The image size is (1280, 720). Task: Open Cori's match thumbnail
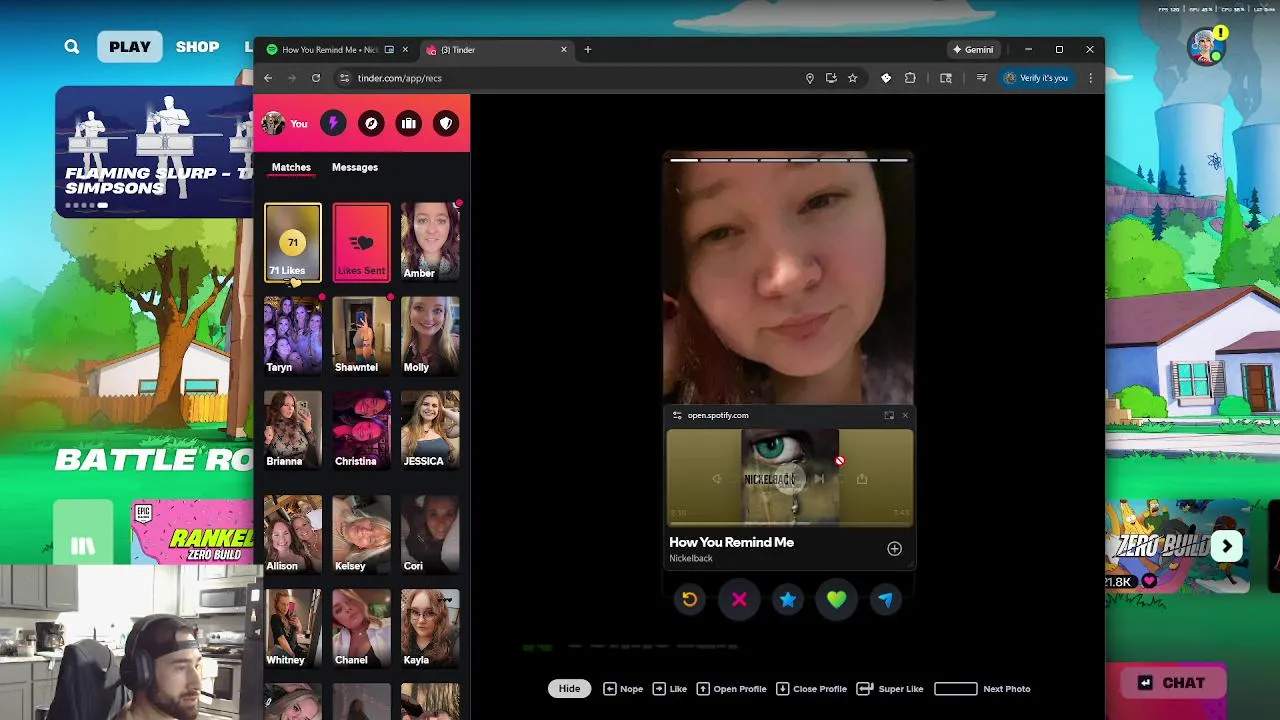click(430, 534)
